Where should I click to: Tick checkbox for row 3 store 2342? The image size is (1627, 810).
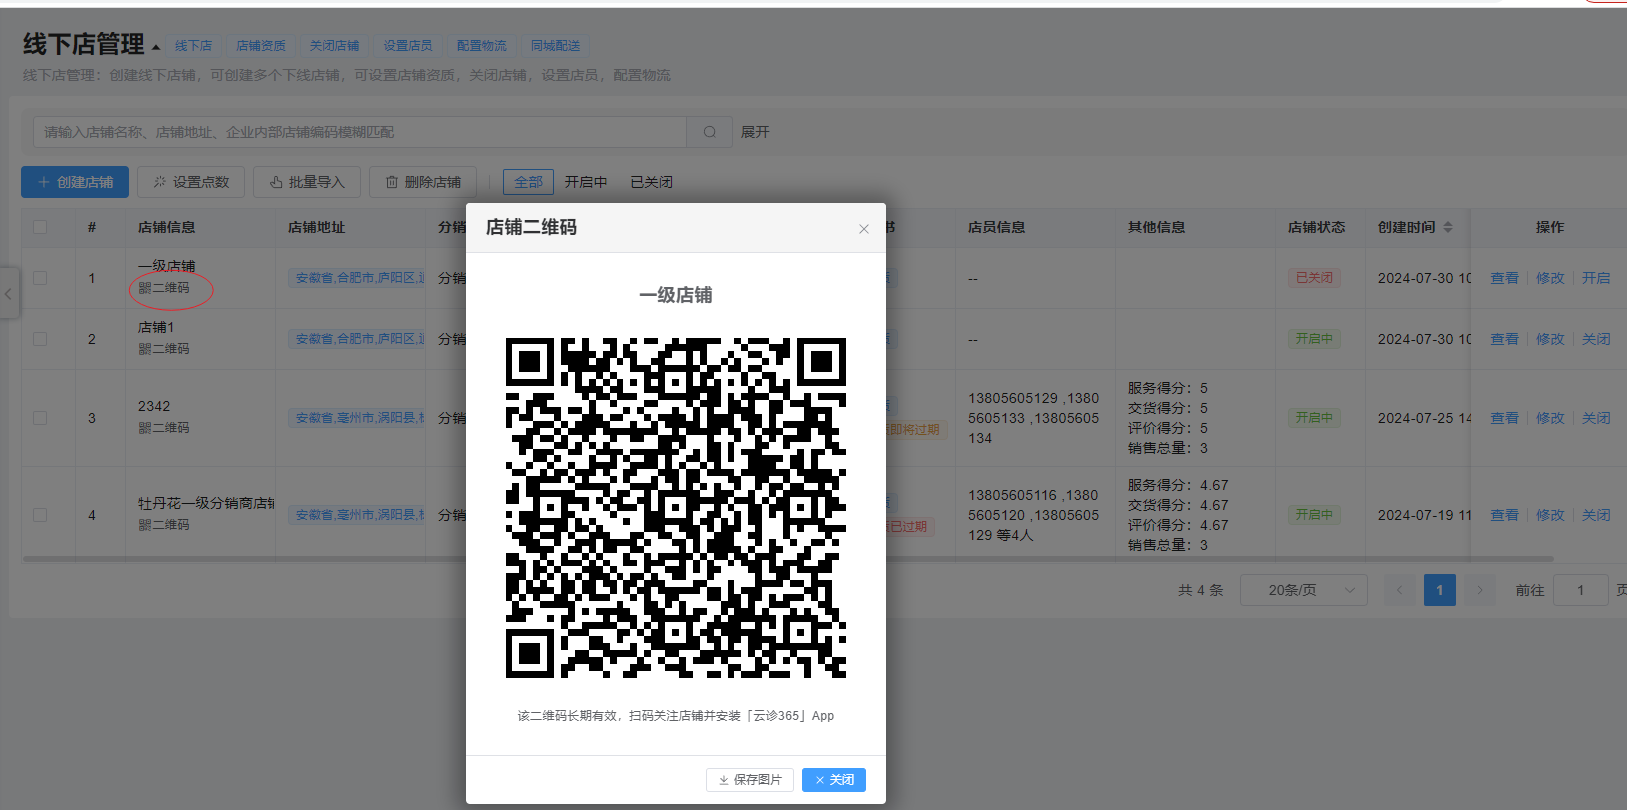point(40,418)
